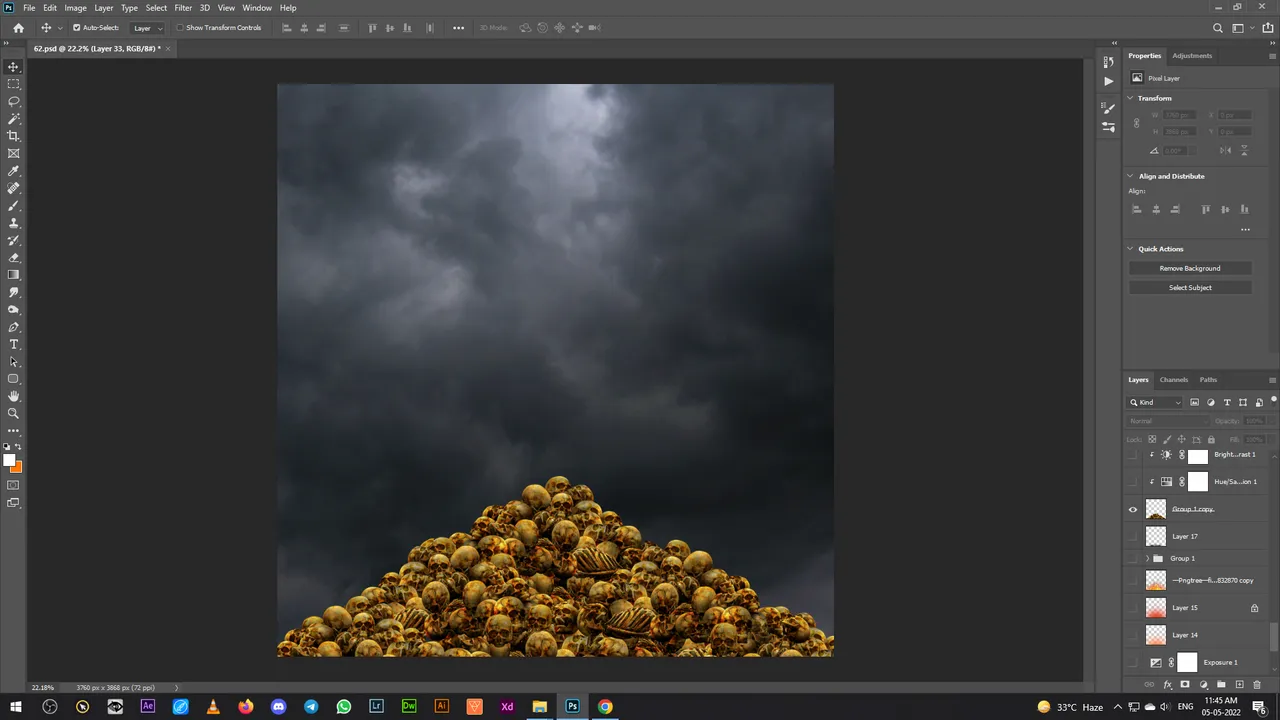The image size is (1280, 720).
Task: Select the Magic Wand tool
Action: (x=14, y=119)
